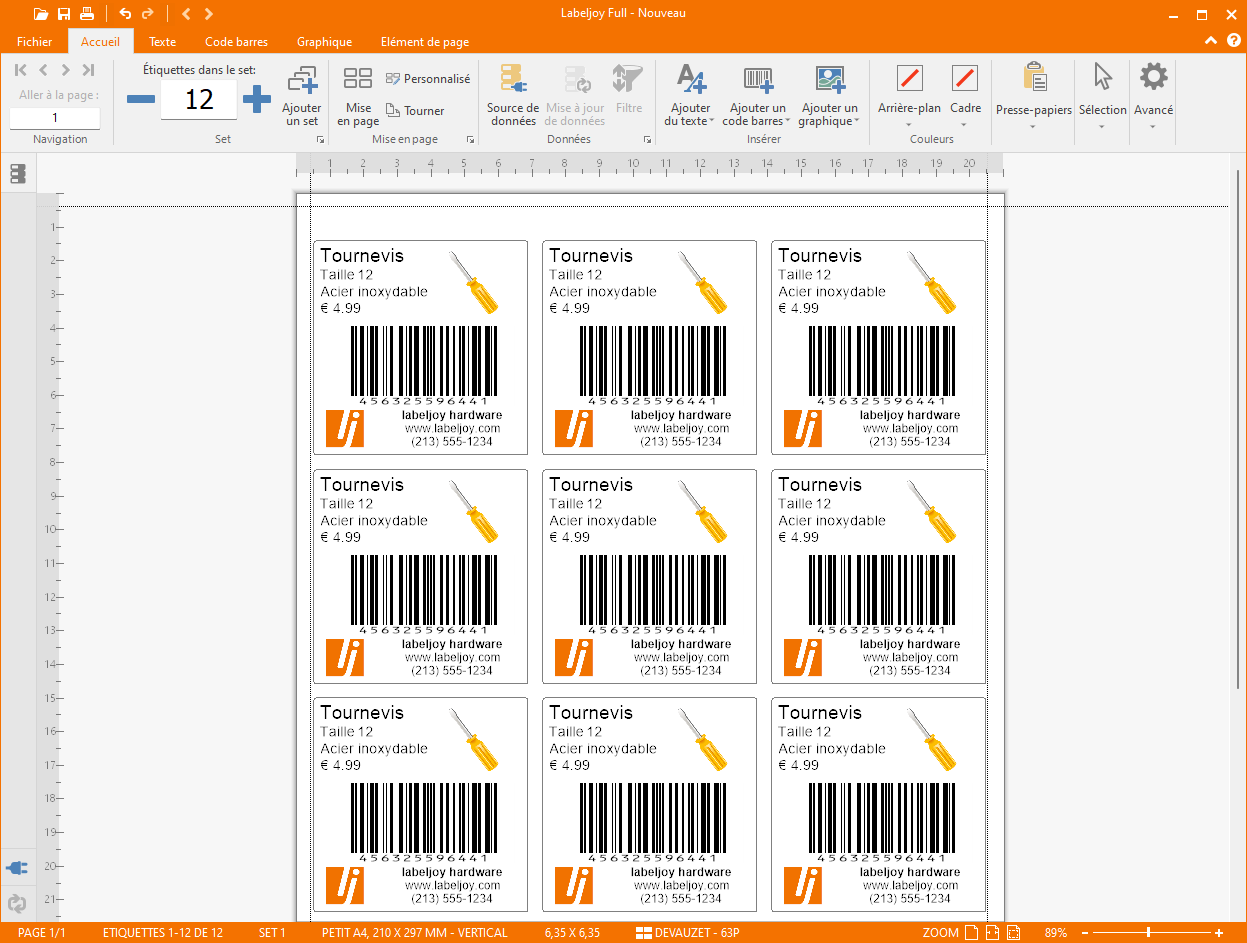Image resolution: width=1247 pixels, height=943 pixels.
Task: Click PETIT A4, 210 X 297 MM - VERTICAL
Action: (x=415, y=933)
